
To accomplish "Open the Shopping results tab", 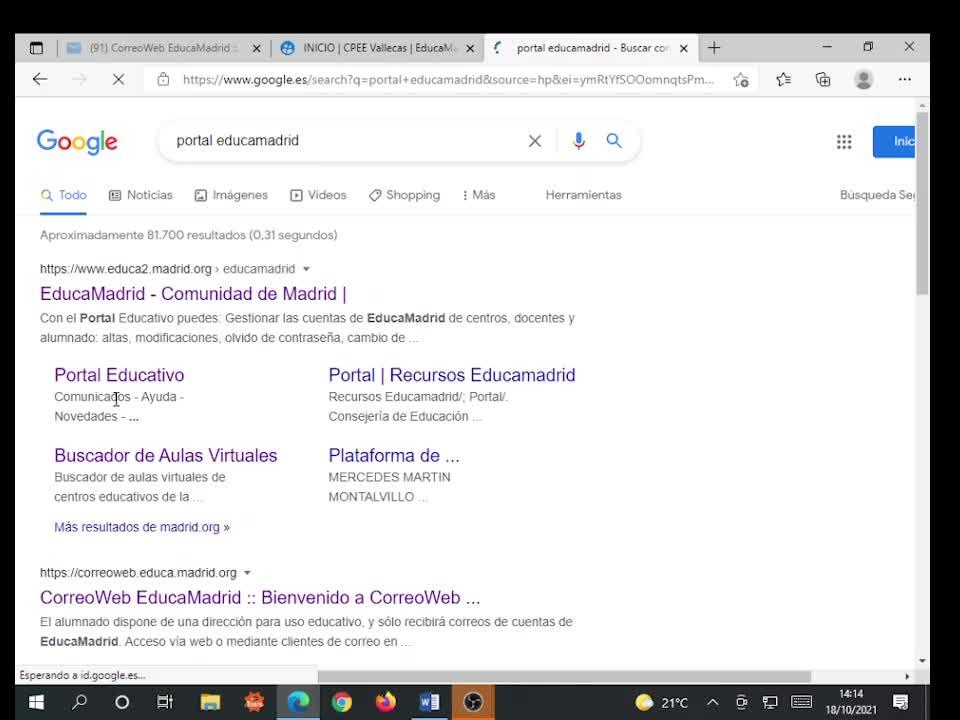I will coord(404,195).
